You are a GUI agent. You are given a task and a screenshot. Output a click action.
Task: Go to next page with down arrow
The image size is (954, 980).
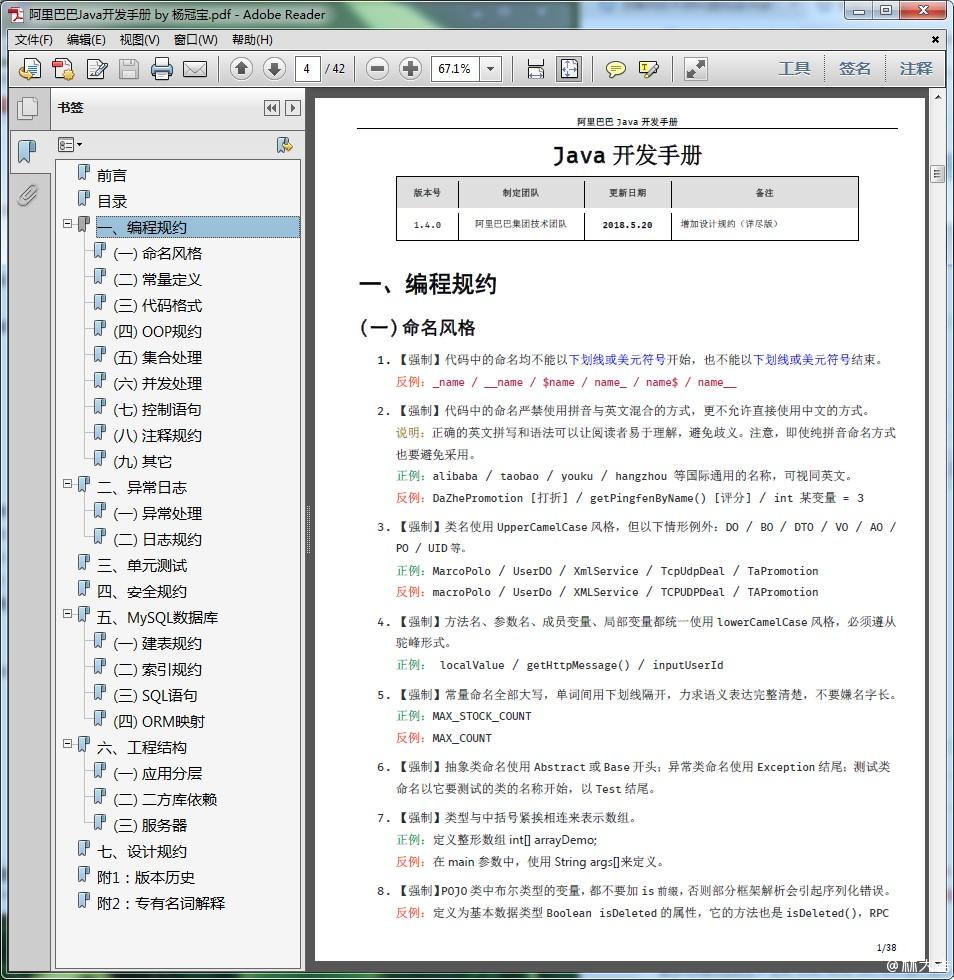coord(274,68)
